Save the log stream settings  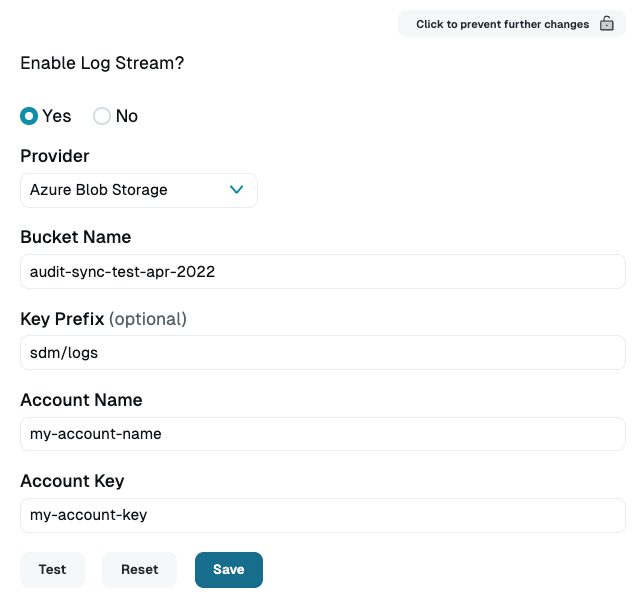pyautogui.click(x=228, y=570)
